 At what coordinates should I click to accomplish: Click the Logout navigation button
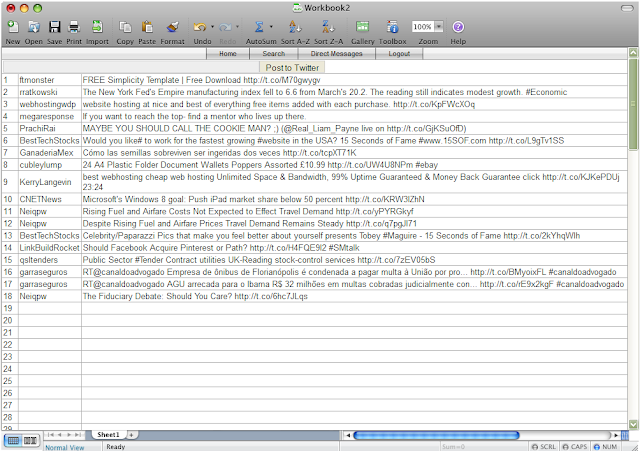click(x=399, y=53)
